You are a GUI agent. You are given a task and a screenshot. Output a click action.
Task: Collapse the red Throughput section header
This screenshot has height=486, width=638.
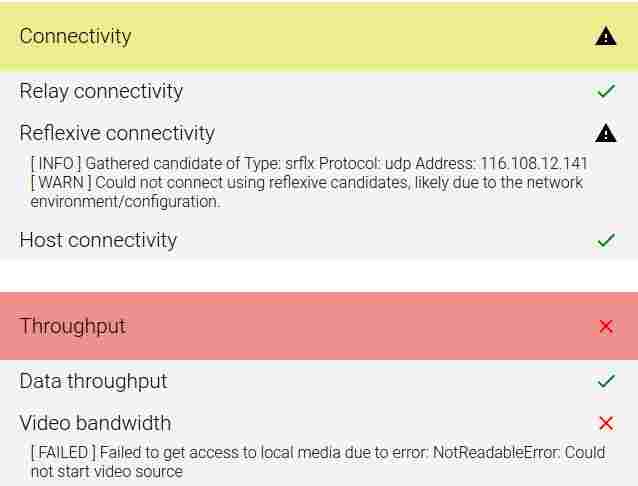pyautogui.click(x=319, y=326)
